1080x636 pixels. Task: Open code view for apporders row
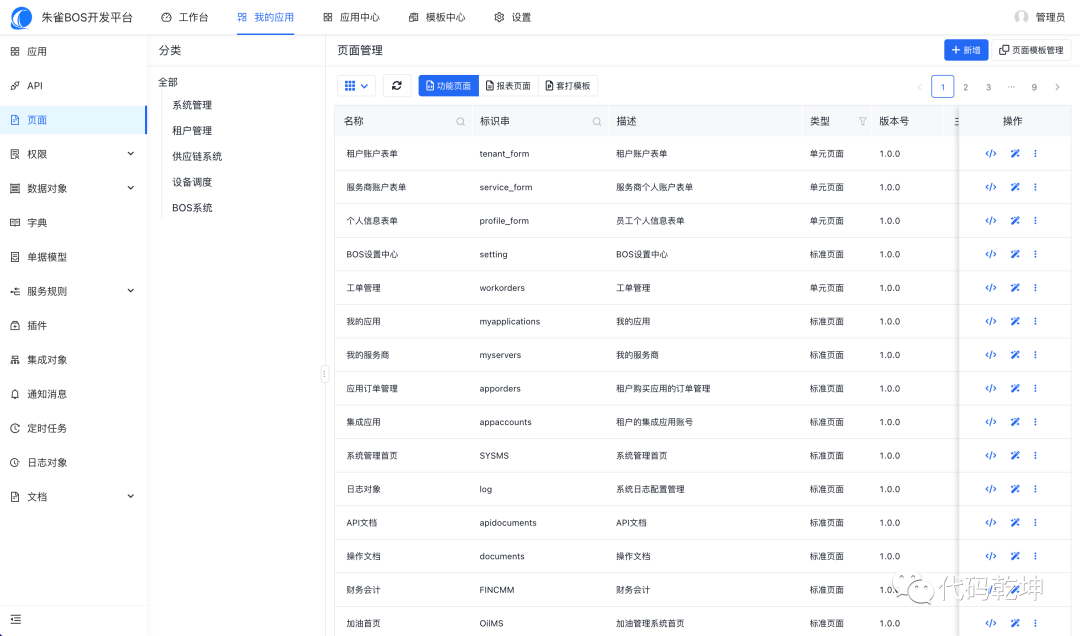tap(990, 388)
